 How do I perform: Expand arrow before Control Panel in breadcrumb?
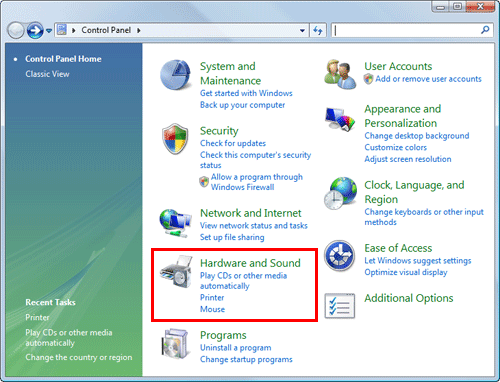click(74, 30)
